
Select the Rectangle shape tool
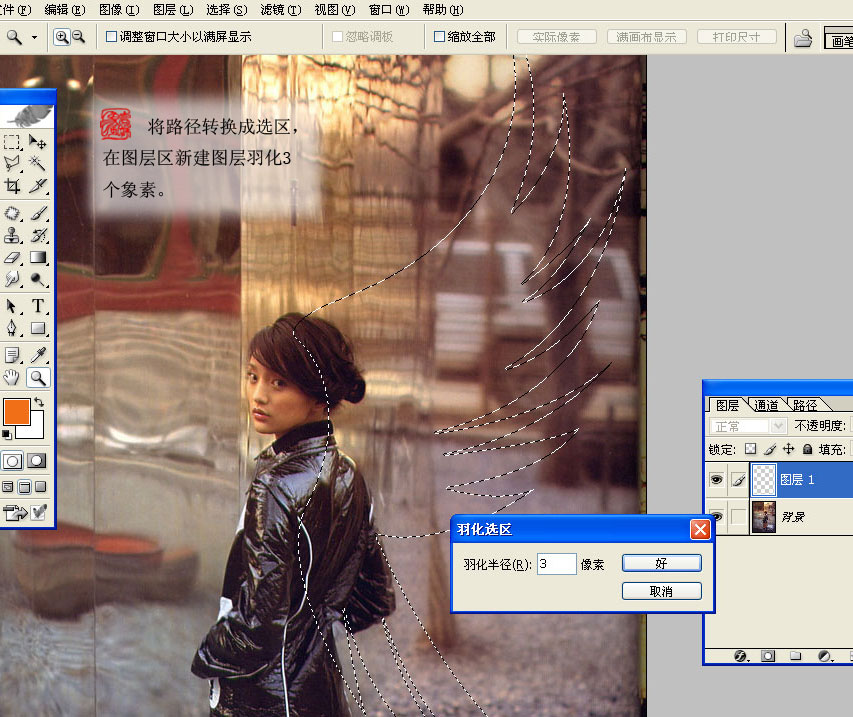click(38, 328)
